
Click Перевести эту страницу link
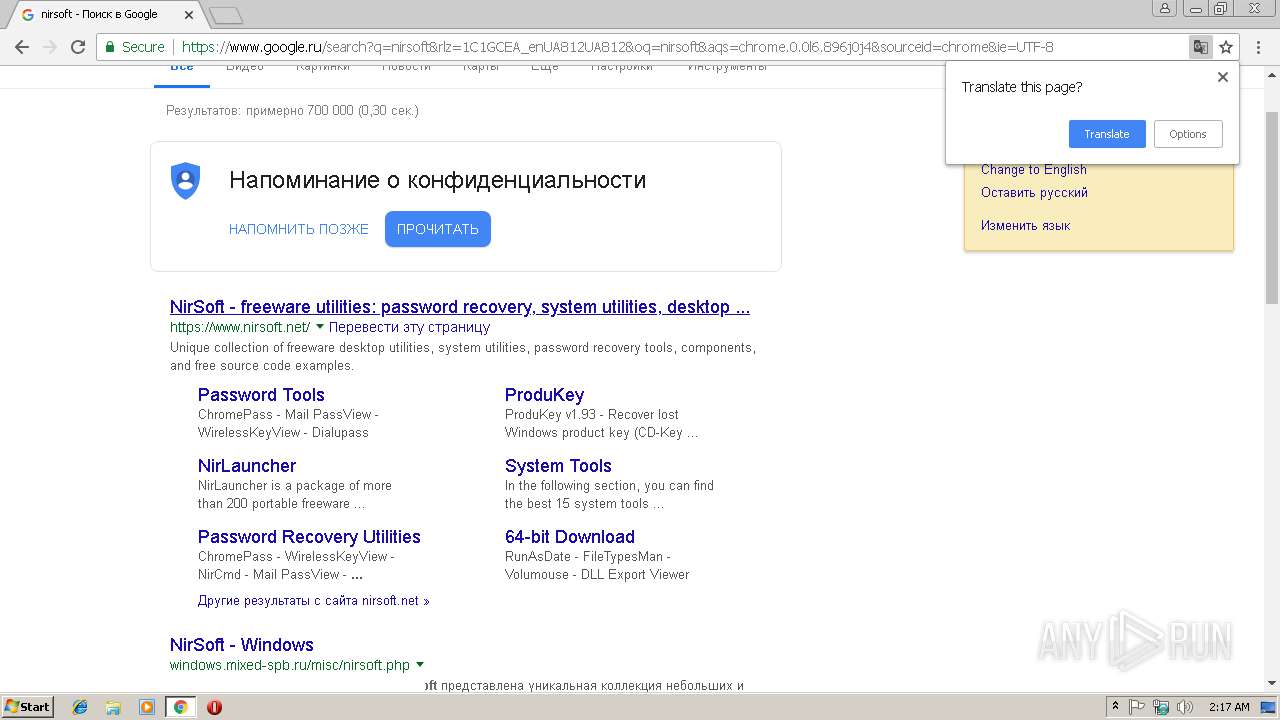click(409, 327)
